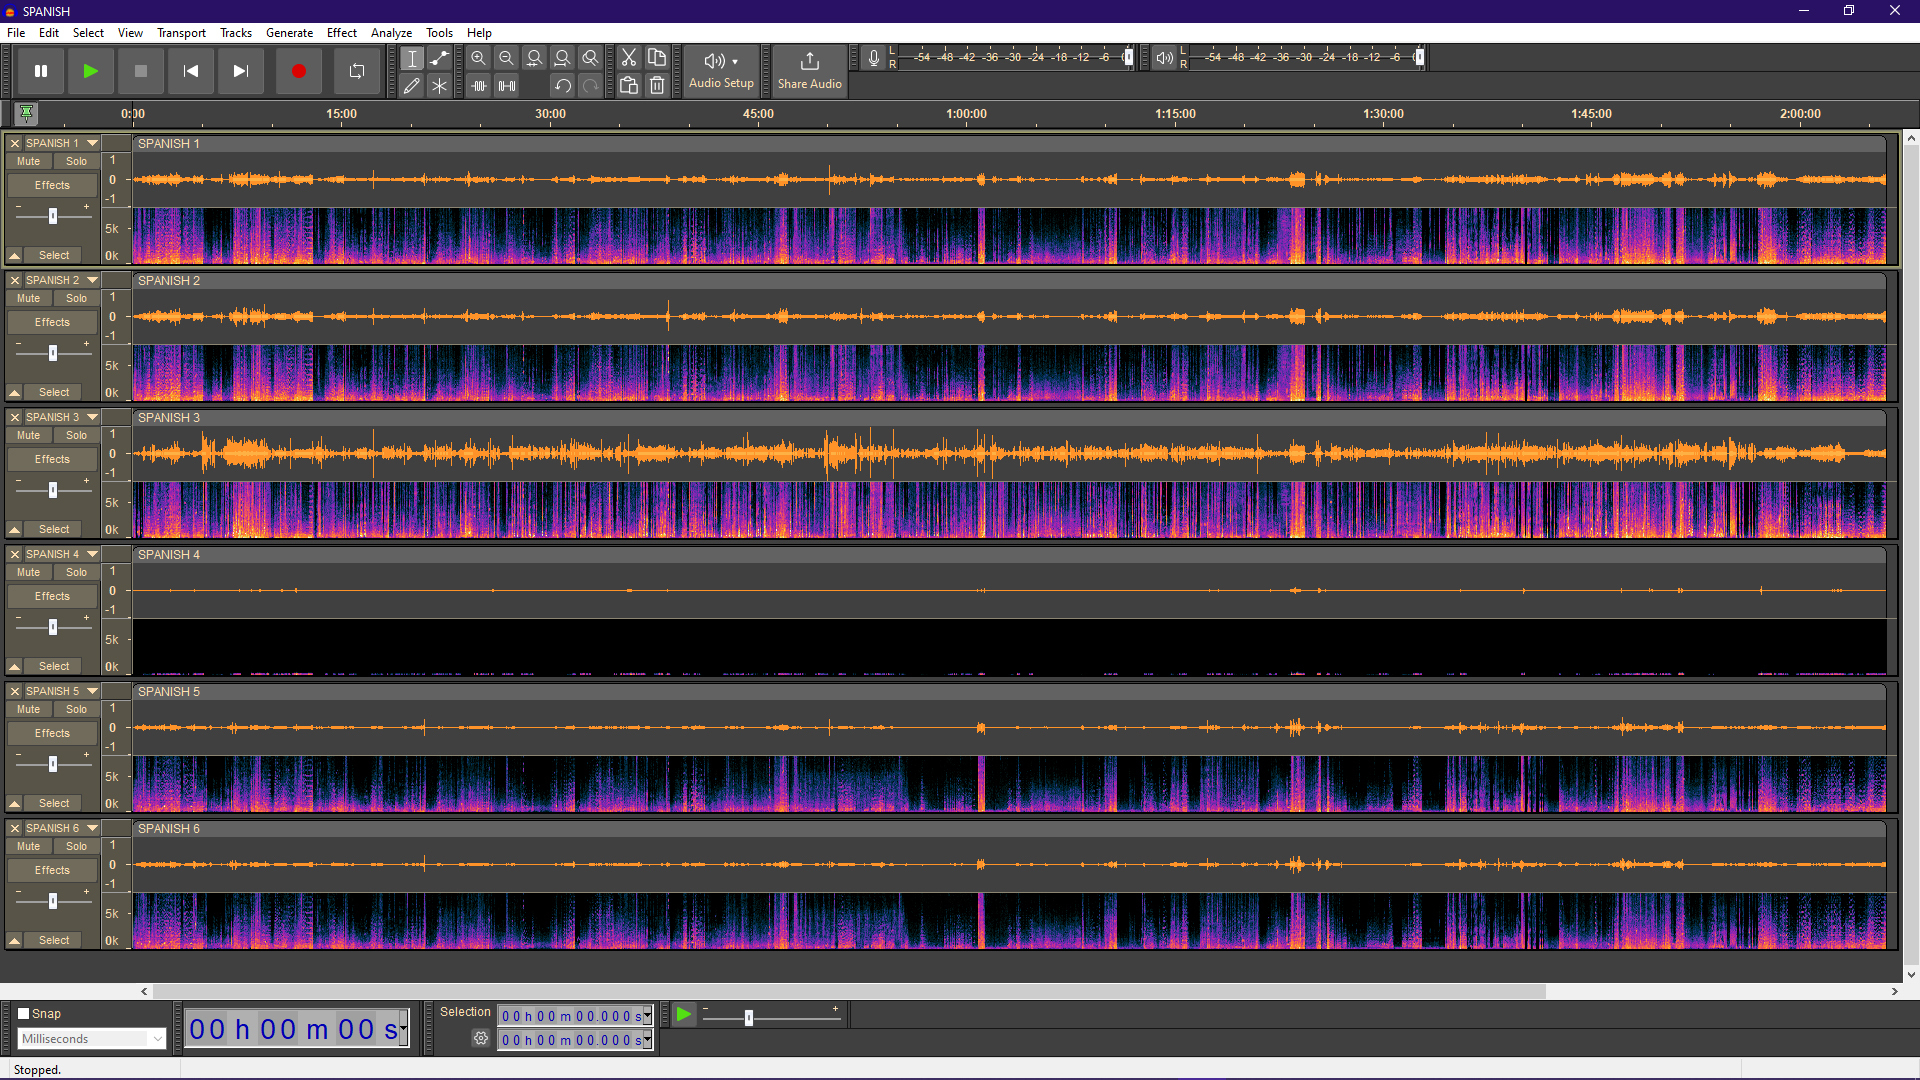Viewport: 1920px width, 1080px height.
Task: Solo the SPANISH 5 track
Action: (x=77, y=710)
